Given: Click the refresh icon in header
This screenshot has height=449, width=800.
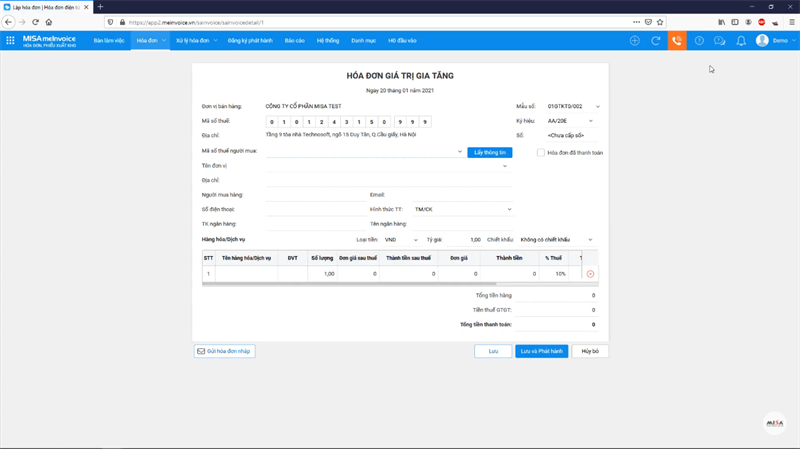Looking at the screenshot, I should click(x=656, y=41).
